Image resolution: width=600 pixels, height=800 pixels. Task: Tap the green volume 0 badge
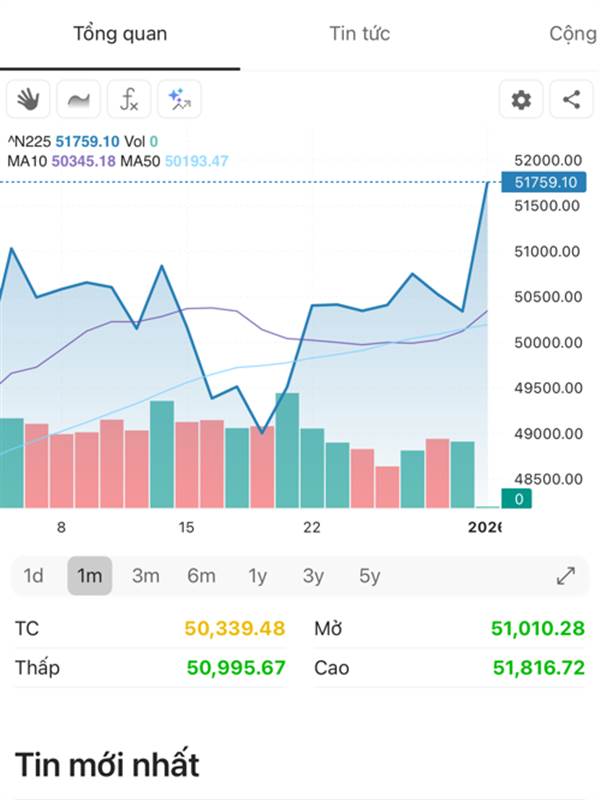pos(517,498)
